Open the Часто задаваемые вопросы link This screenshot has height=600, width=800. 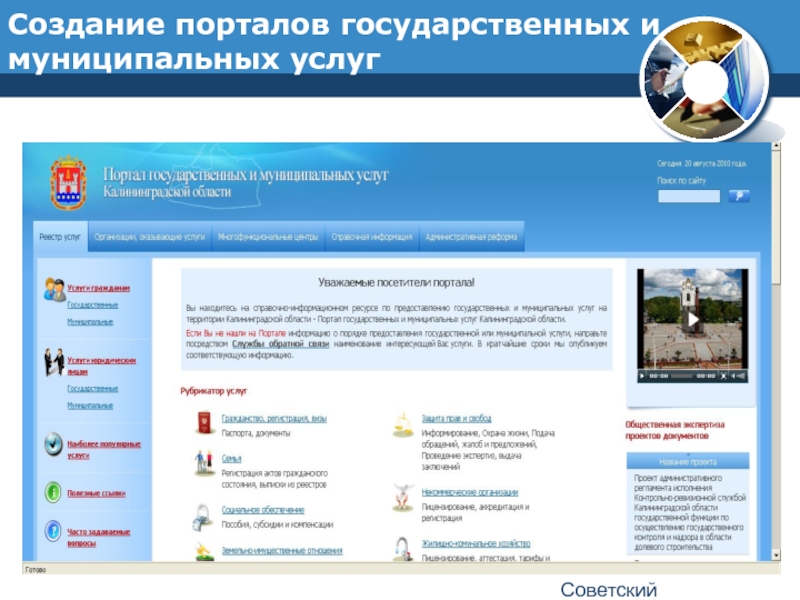click(x=99, y=537)
